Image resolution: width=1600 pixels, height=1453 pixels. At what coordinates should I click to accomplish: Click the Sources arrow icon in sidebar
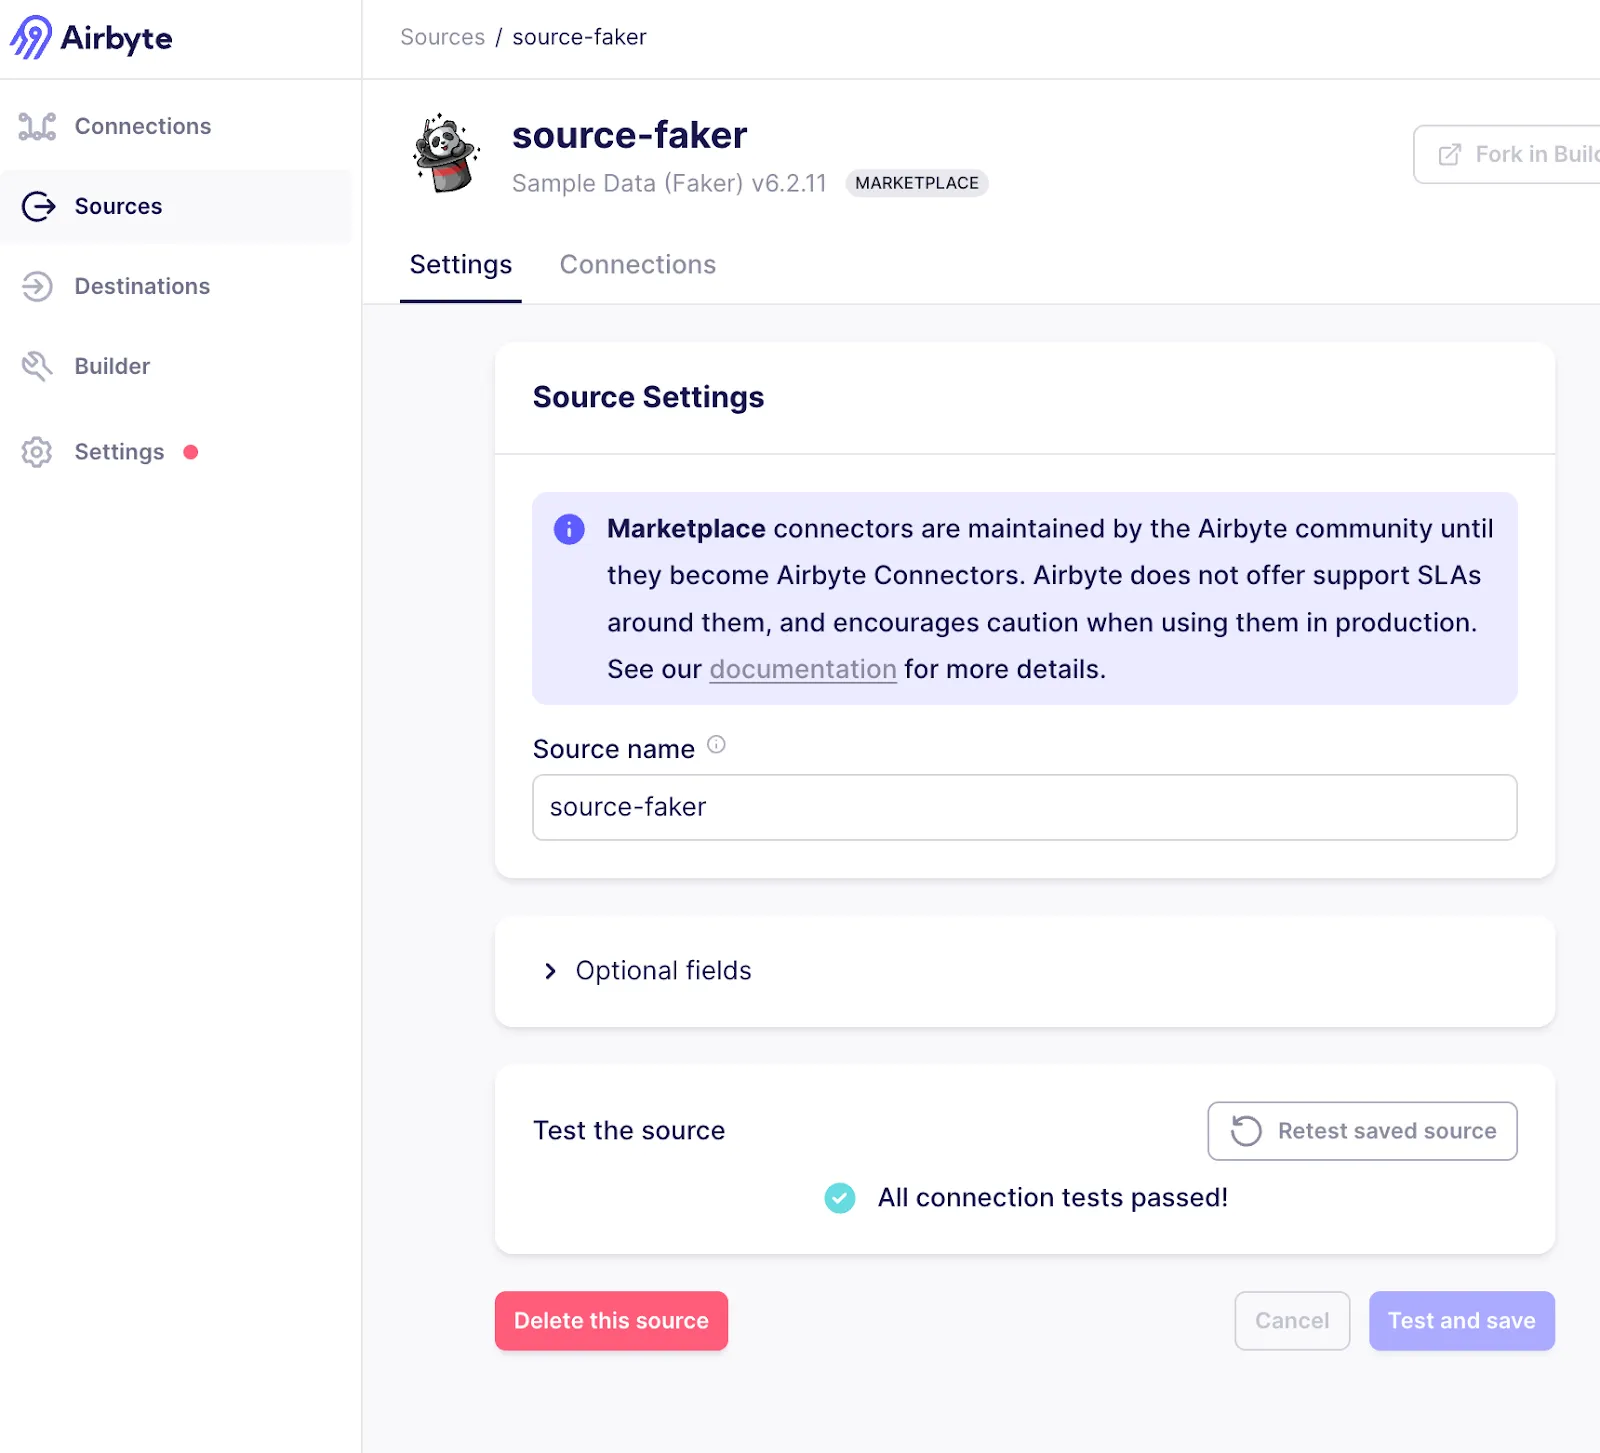coord(38,206)
